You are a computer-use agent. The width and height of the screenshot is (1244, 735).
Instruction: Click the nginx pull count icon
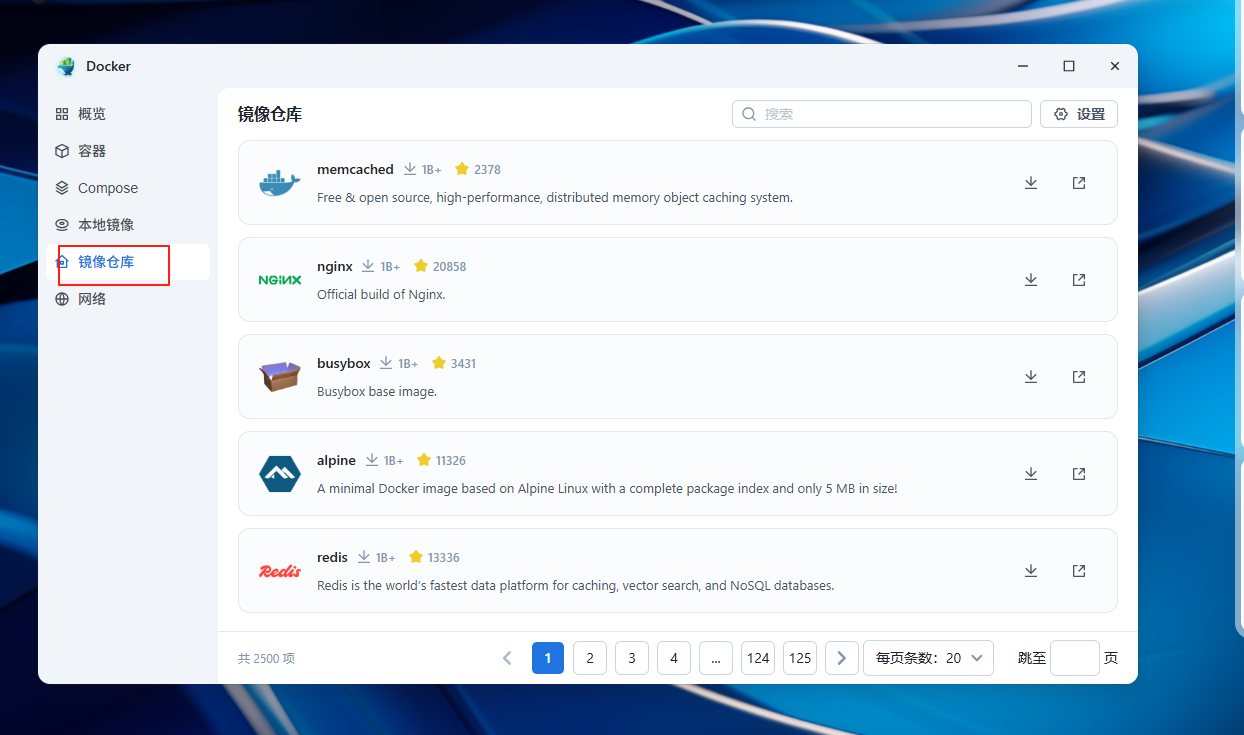[x=368, y=266]
